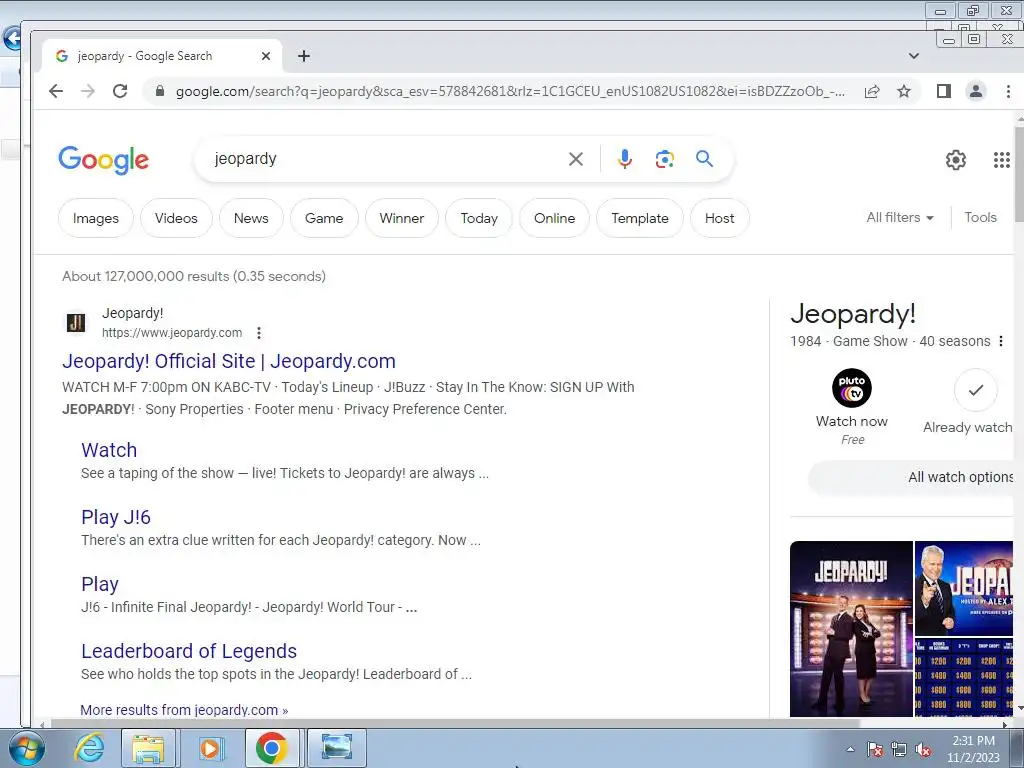Open search Tools

[980, 217]
